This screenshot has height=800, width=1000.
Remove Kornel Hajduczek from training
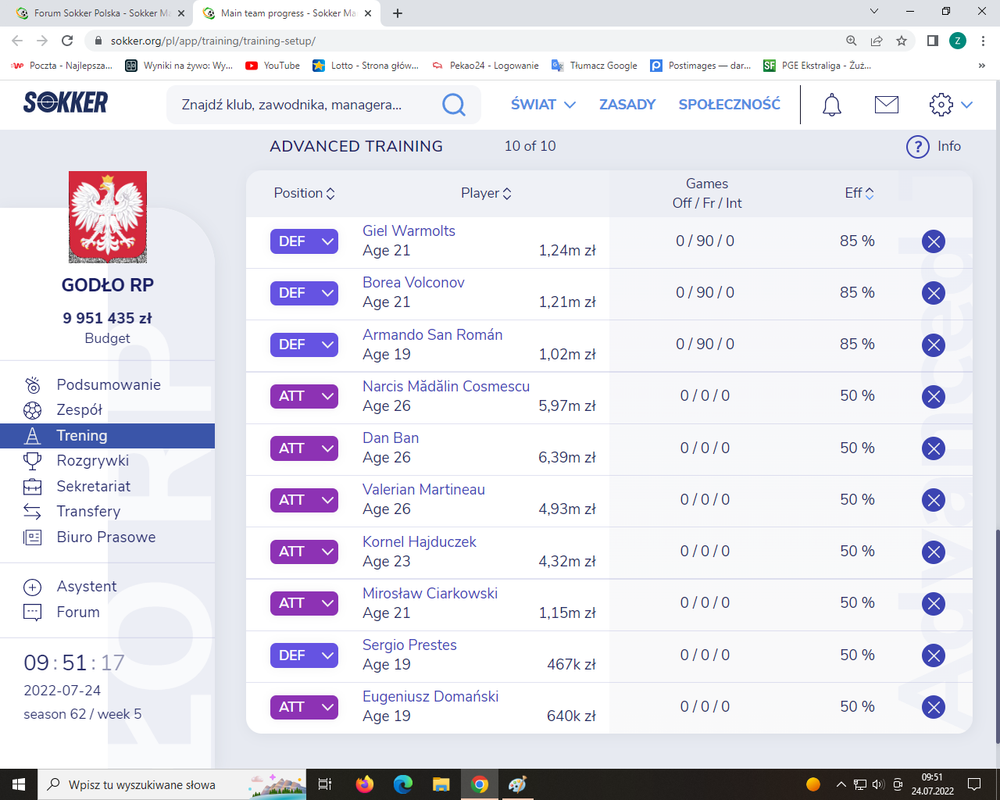click(933, 551)
